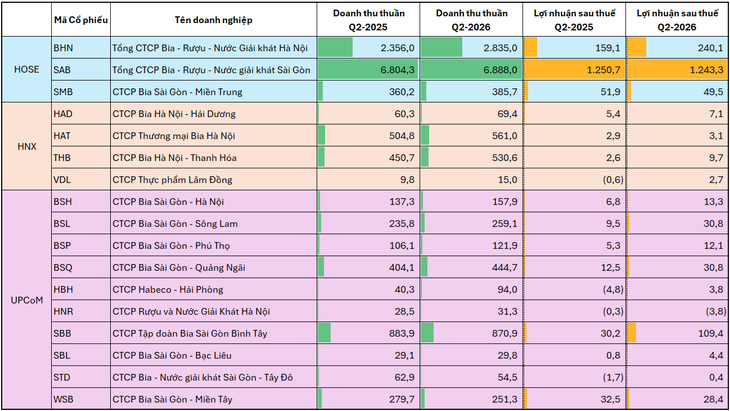Screen dimensions: 730x411
Task: Click 'Doanh thu thuần Q2-2026' column header
Action: pos(471,20)
